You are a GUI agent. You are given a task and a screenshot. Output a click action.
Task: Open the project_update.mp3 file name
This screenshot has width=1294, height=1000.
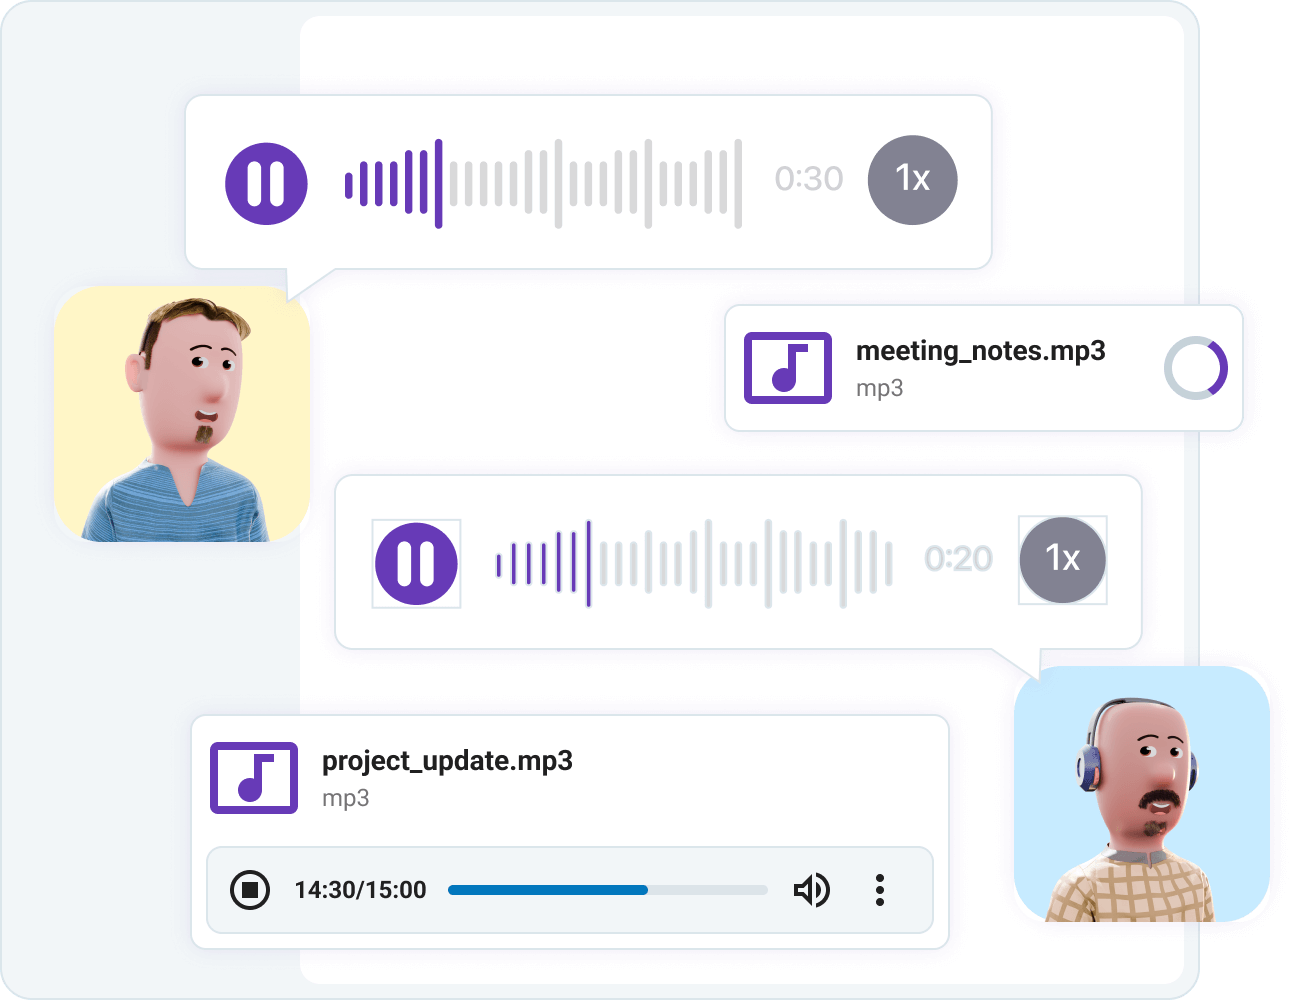coord(447,761)
